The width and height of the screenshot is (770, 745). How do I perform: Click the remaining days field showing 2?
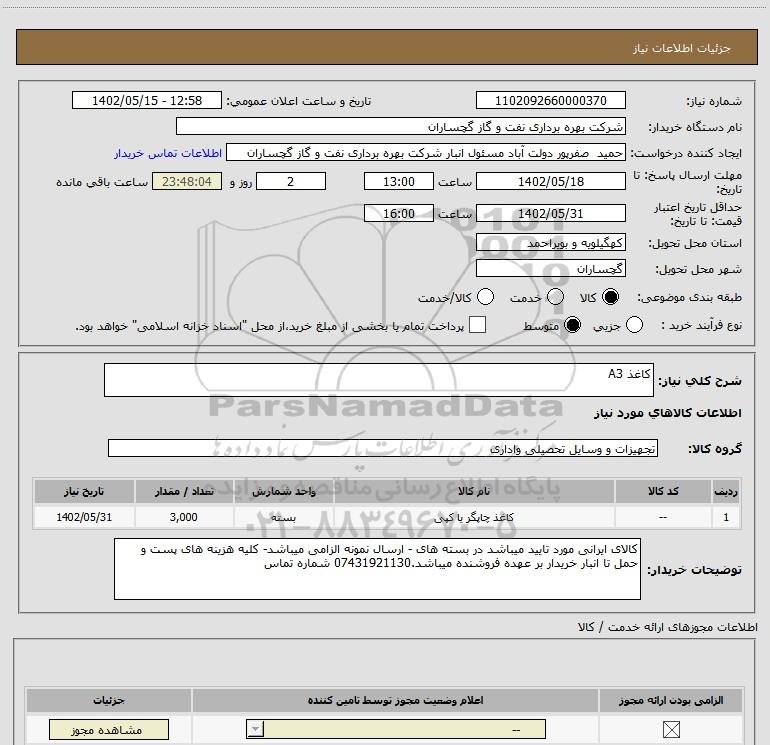(291, 181)
